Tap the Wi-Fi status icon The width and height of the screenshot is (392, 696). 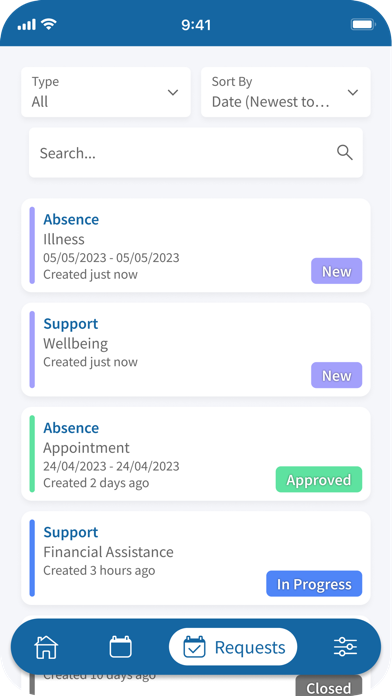48,24
